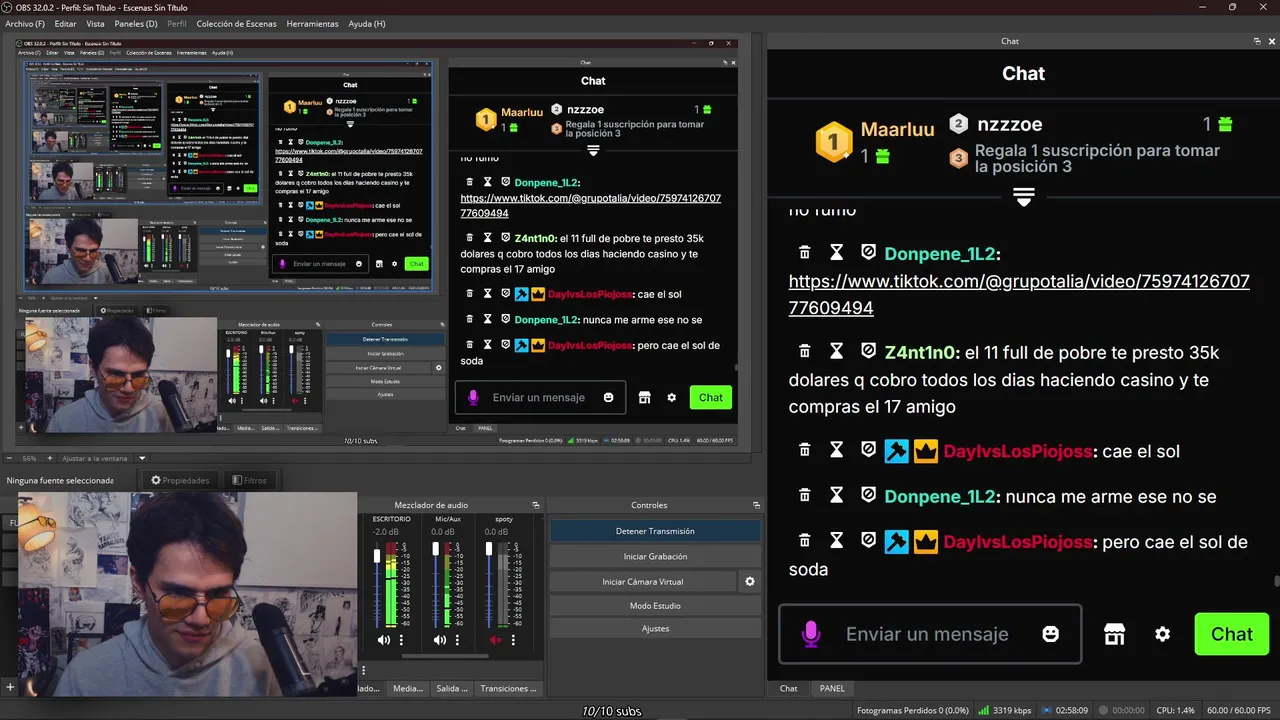Click the chat messages scrollbar
This screenshot has height=720, width=1280.
1276,582
